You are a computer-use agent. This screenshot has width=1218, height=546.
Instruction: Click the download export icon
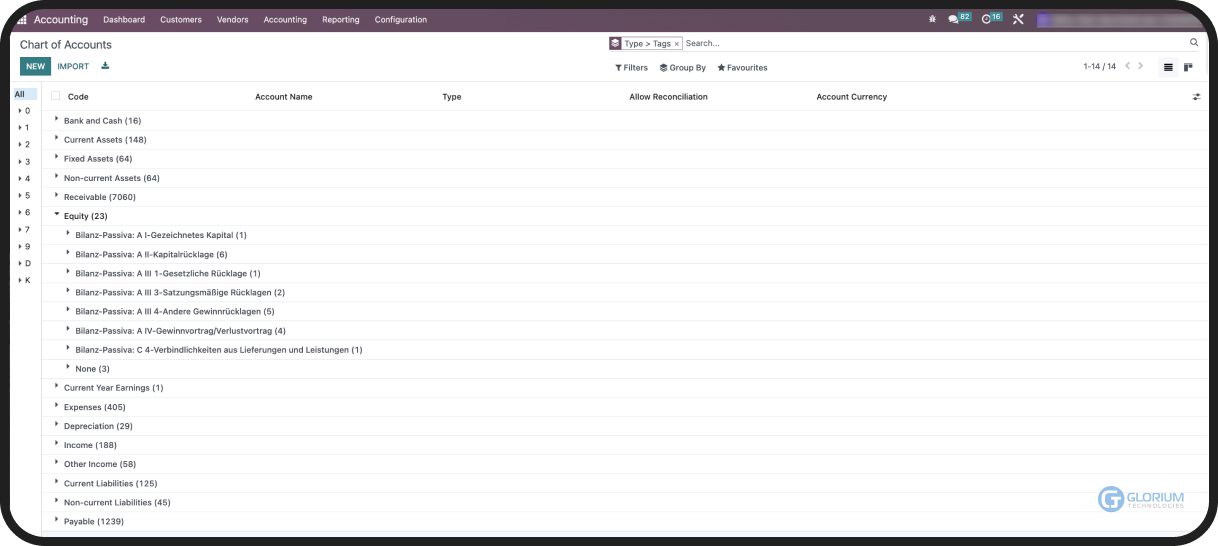pyautogui.click(x=106, y=67)
